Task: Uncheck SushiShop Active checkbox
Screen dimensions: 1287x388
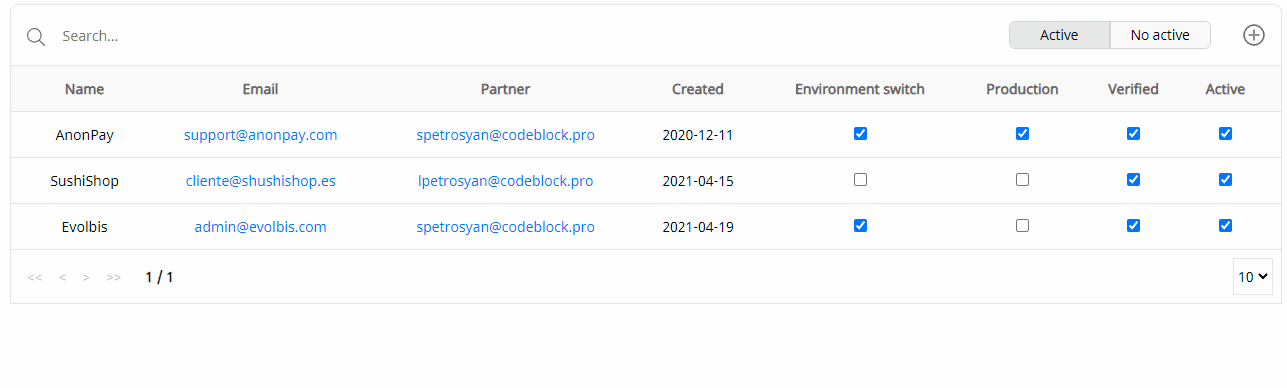Action: coord(1225,180)
